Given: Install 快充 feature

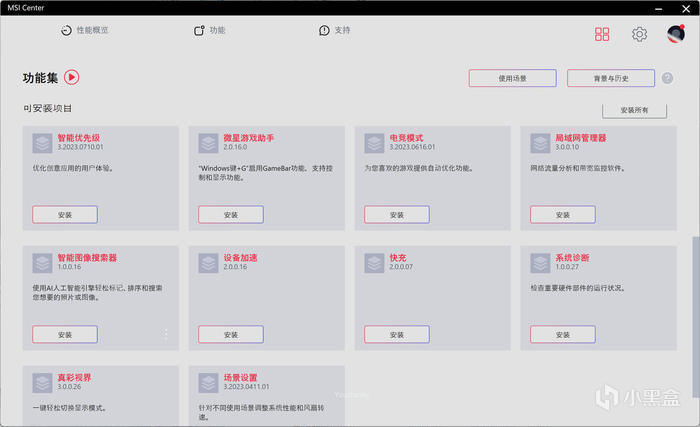Looking at the screenshot, I should [x=397, y=335].
